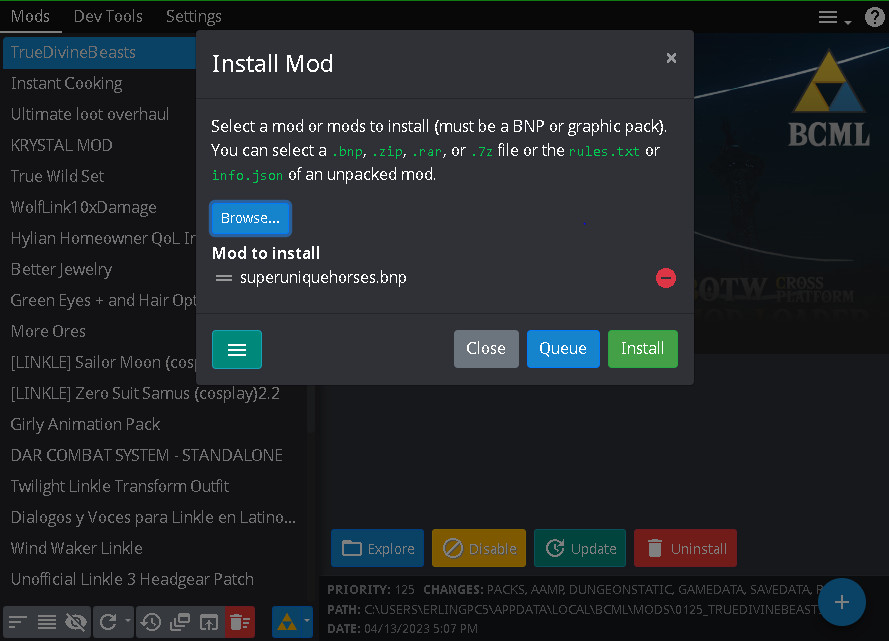The height and width of the screenshot is (641, 889).
Task: Close the Install Mod dialog with X
Action: [671, 58]
